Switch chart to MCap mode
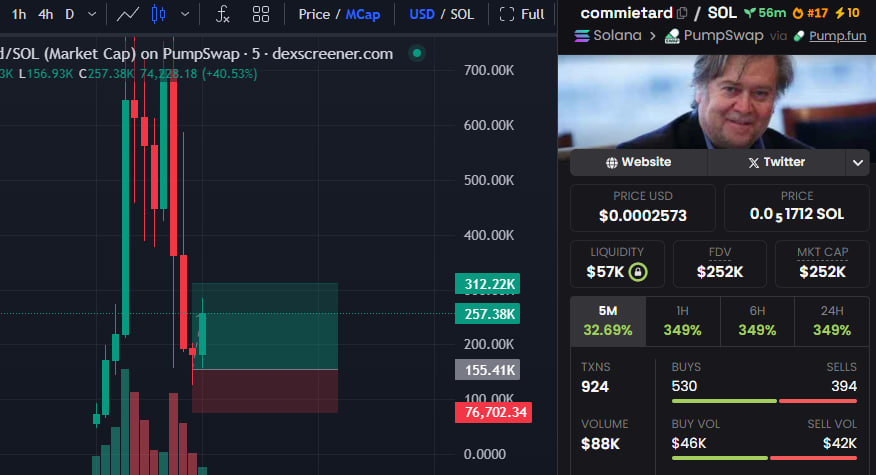876x475 pixels. coord(363,15)
